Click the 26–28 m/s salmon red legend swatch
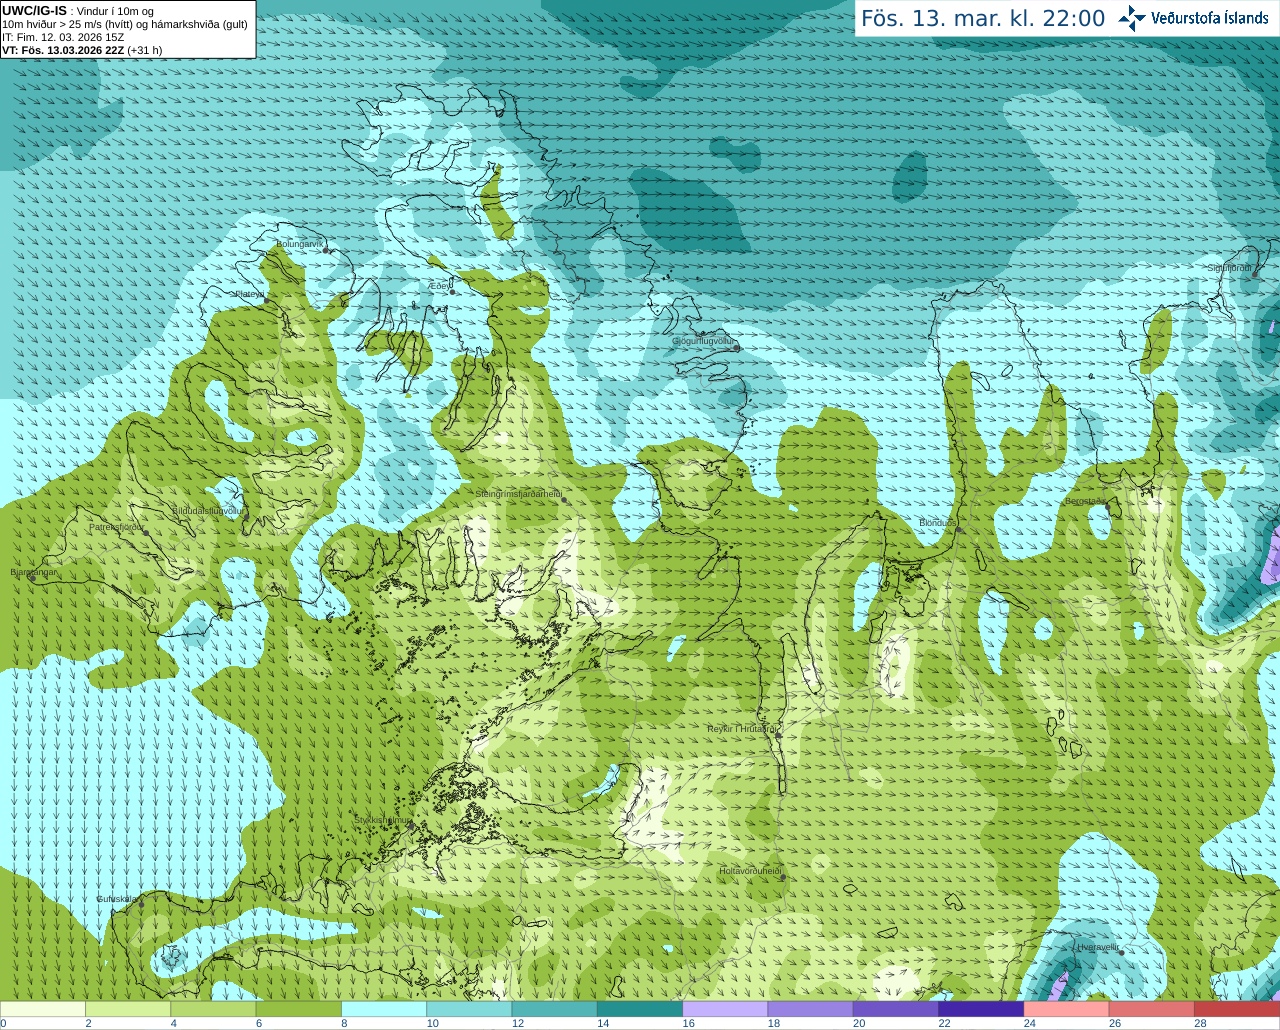This screenshot has width=1280, height=1030. click(x=1152, y=1009)
